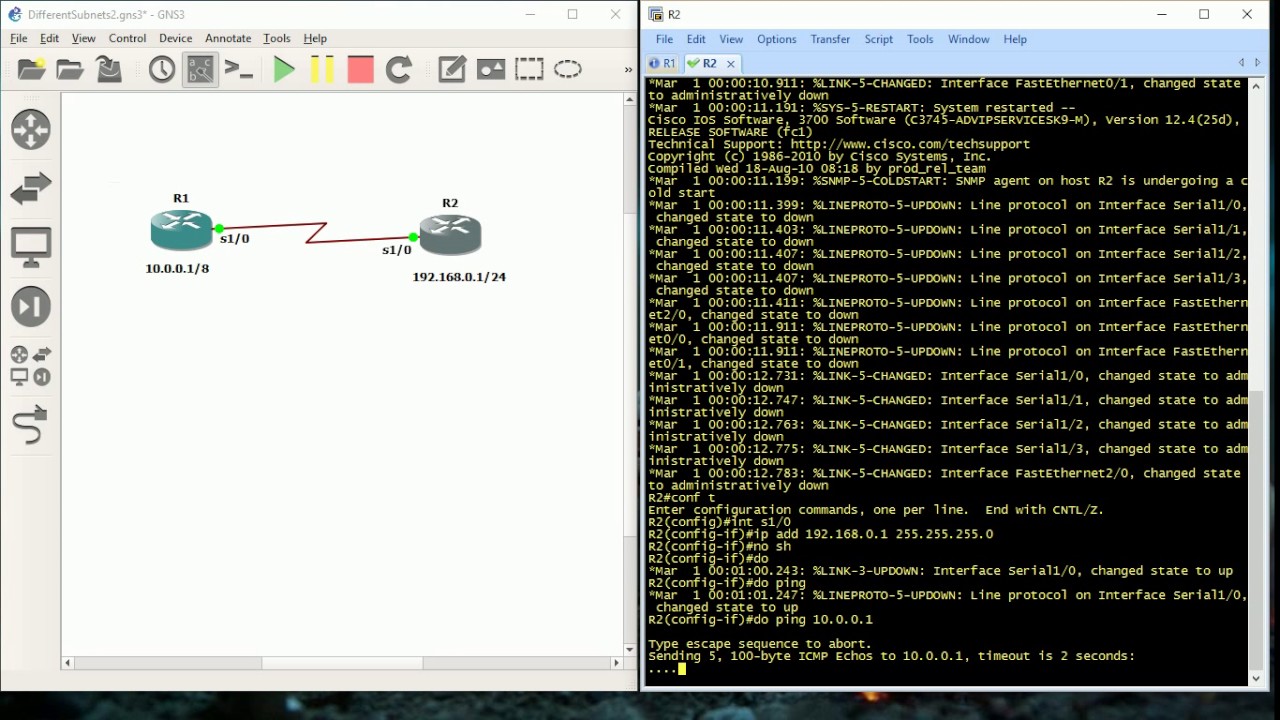
Task: Show previous tabs with left arrow
Action: pyautogui.click(x=1241, y=63)
